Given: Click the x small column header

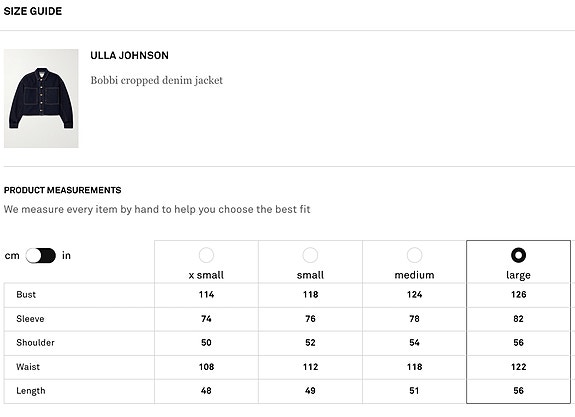Looking at the screenshot, I should click(206, 275).
